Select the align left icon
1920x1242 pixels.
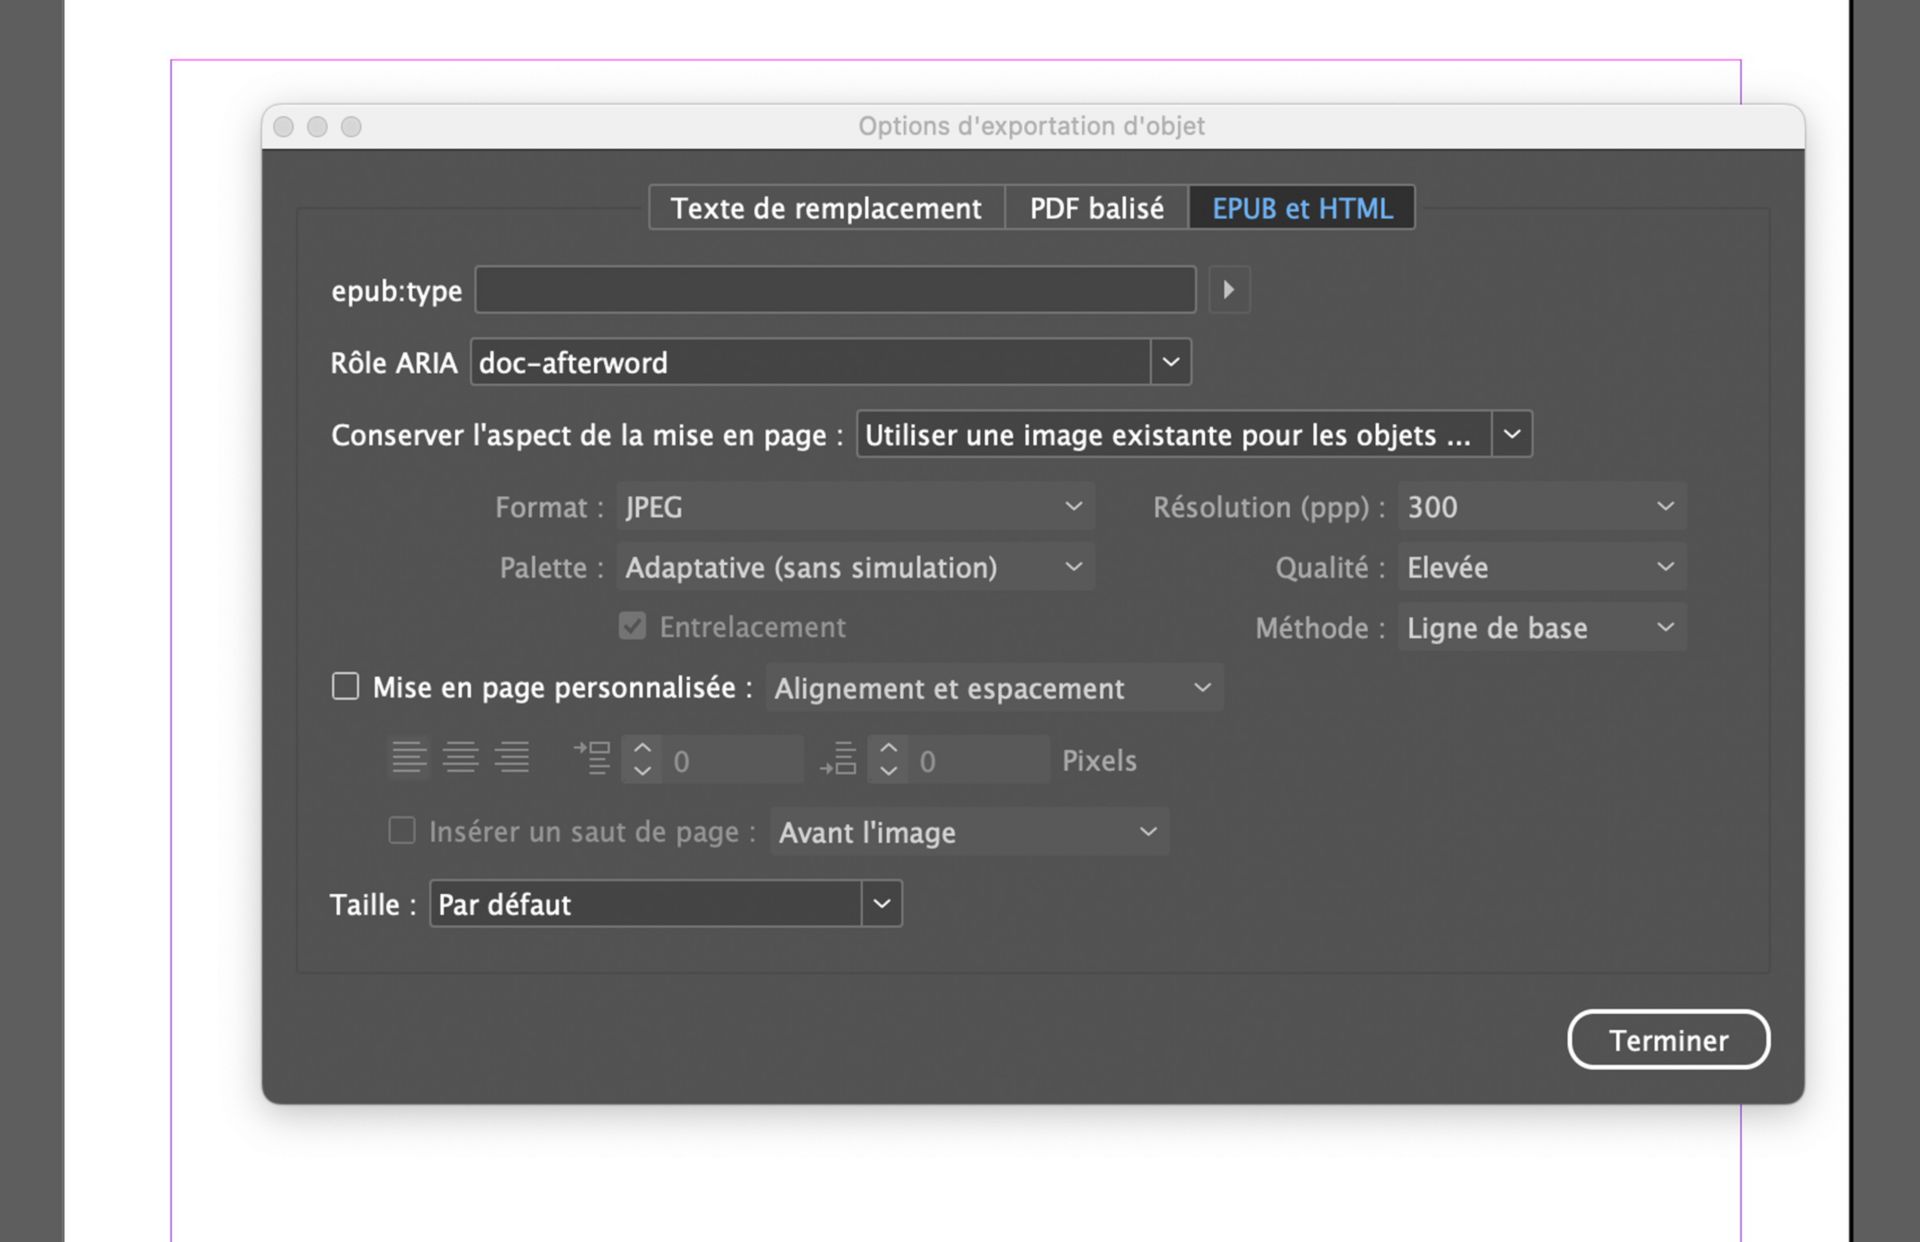point(408,758)
